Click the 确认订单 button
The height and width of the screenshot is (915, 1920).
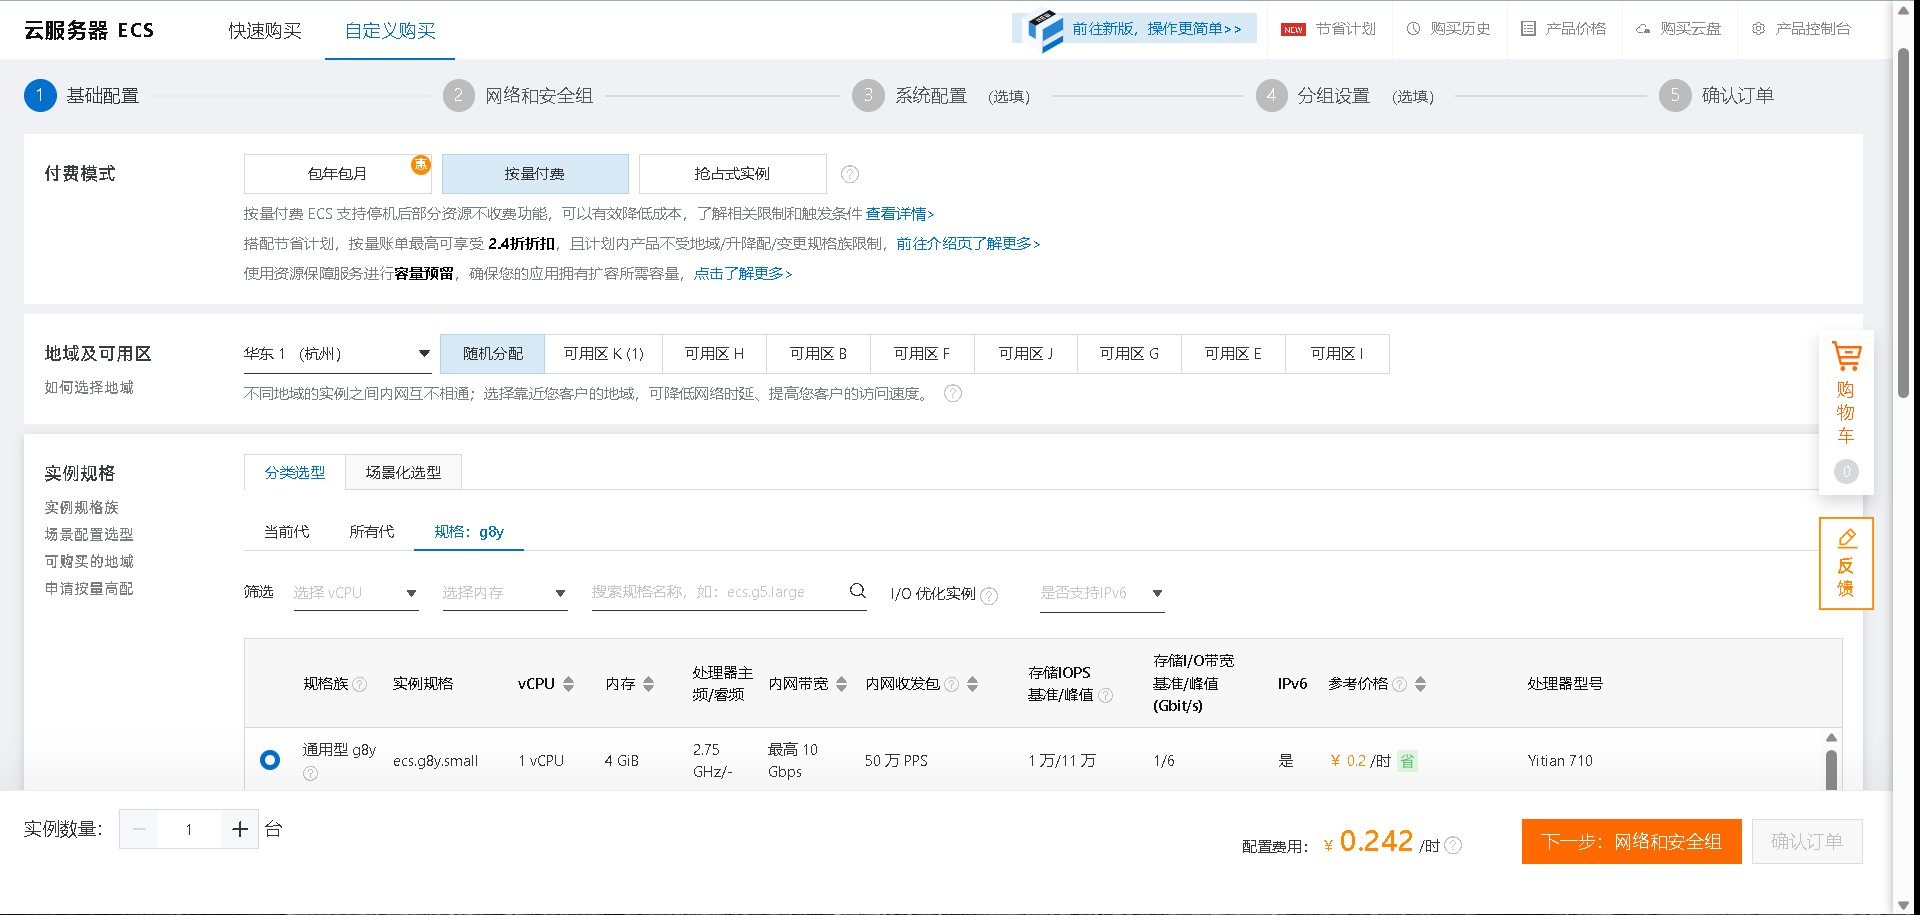point(1807,842)
